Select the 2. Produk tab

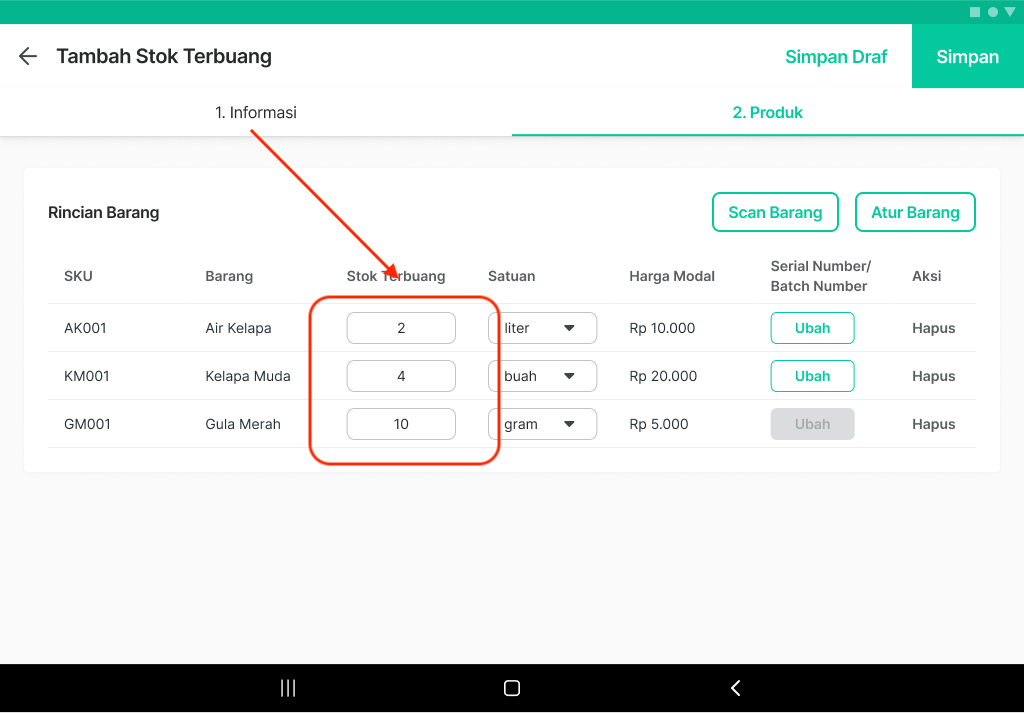tap(768, 112)
